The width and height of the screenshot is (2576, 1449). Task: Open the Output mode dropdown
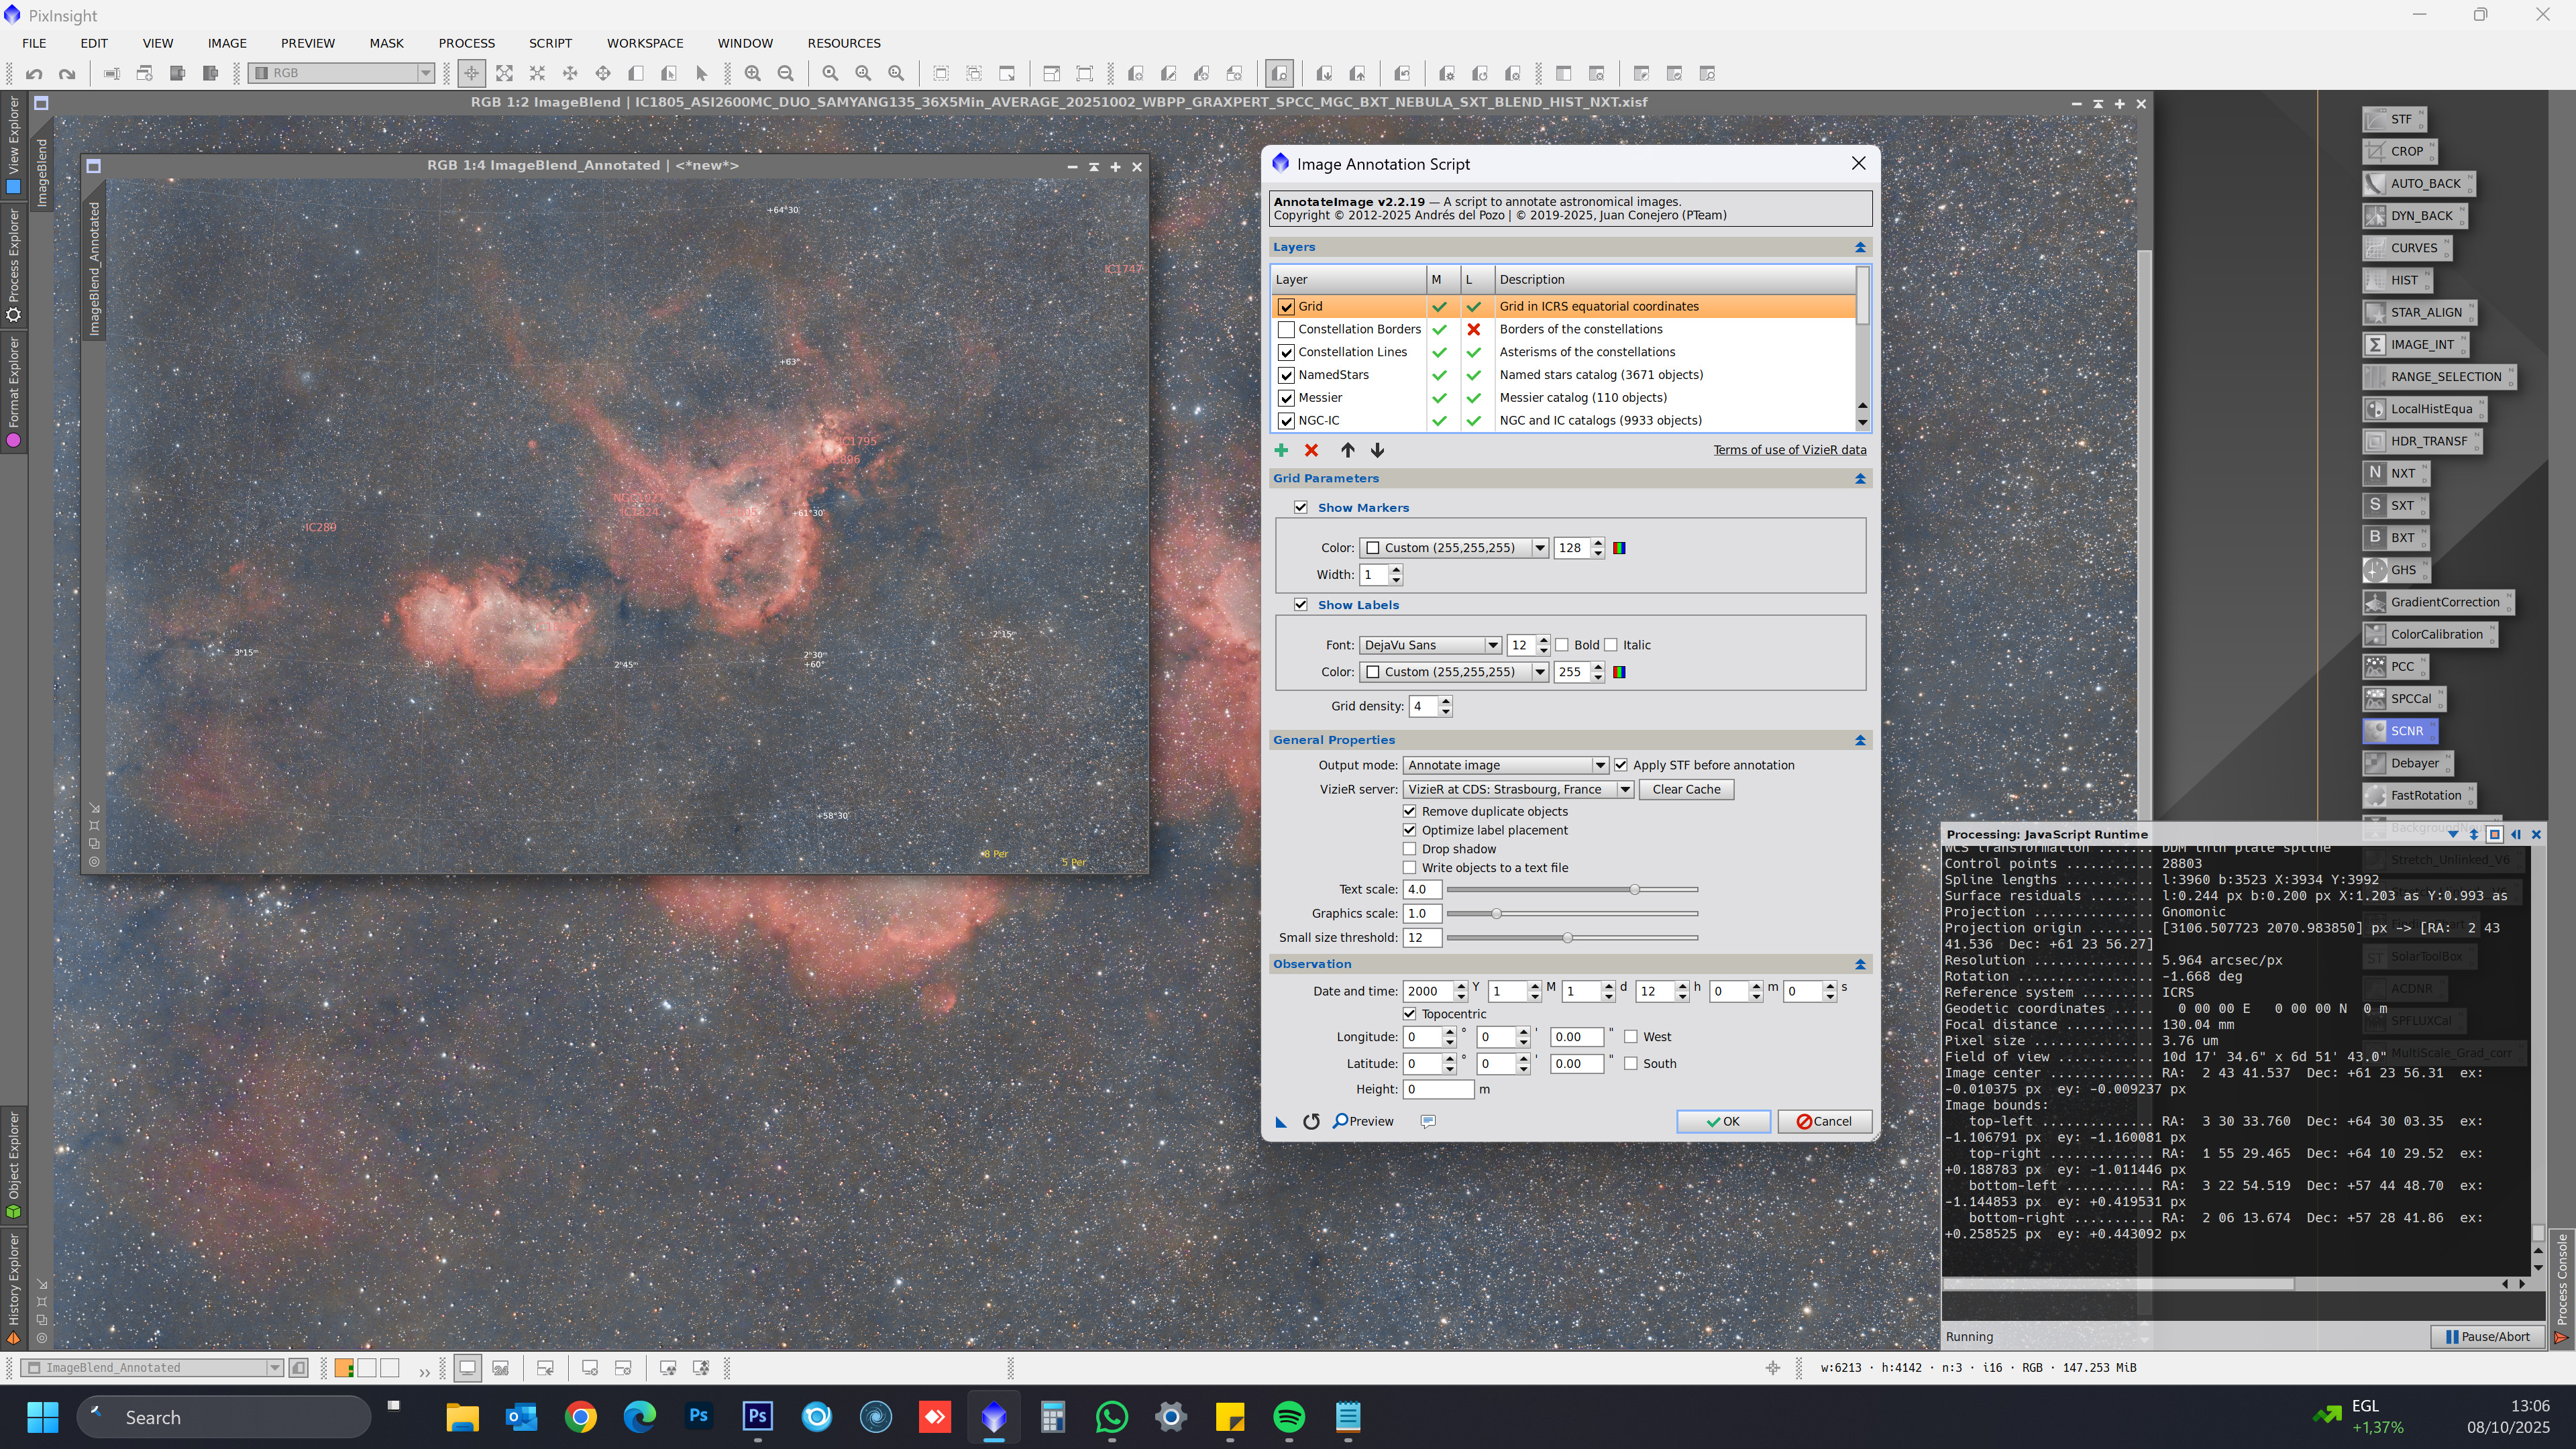1504,765
